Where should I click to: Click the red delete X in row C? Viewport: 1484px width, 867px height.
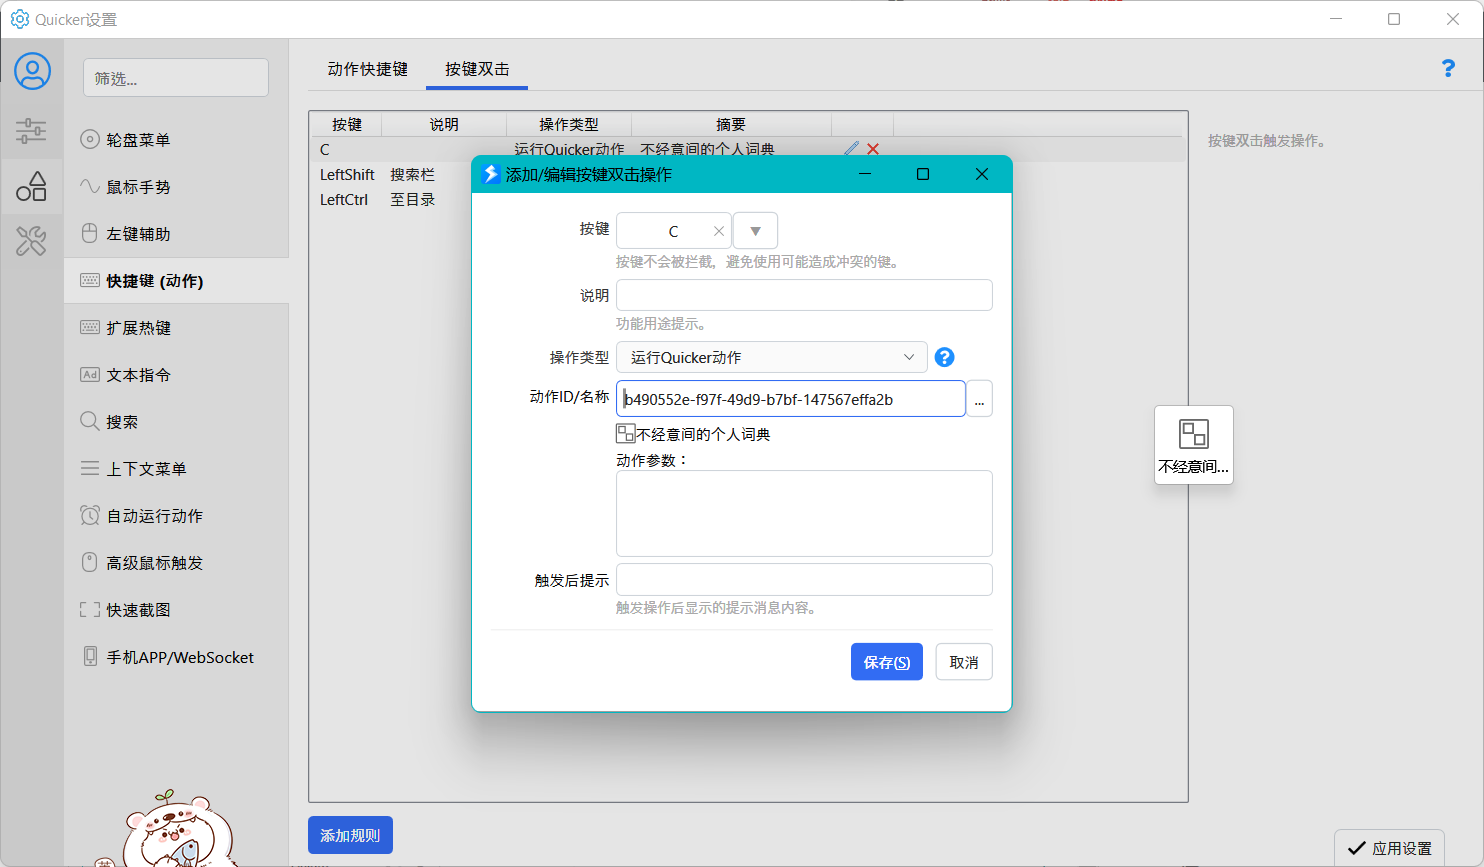click(873, 149)
